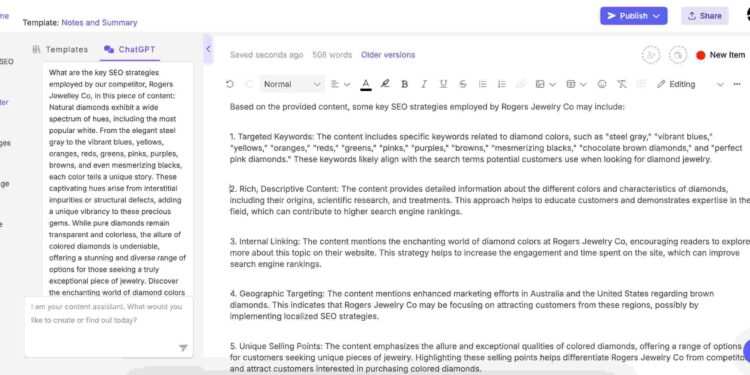Click the greyed icon before Editing

tap(641, 84)
